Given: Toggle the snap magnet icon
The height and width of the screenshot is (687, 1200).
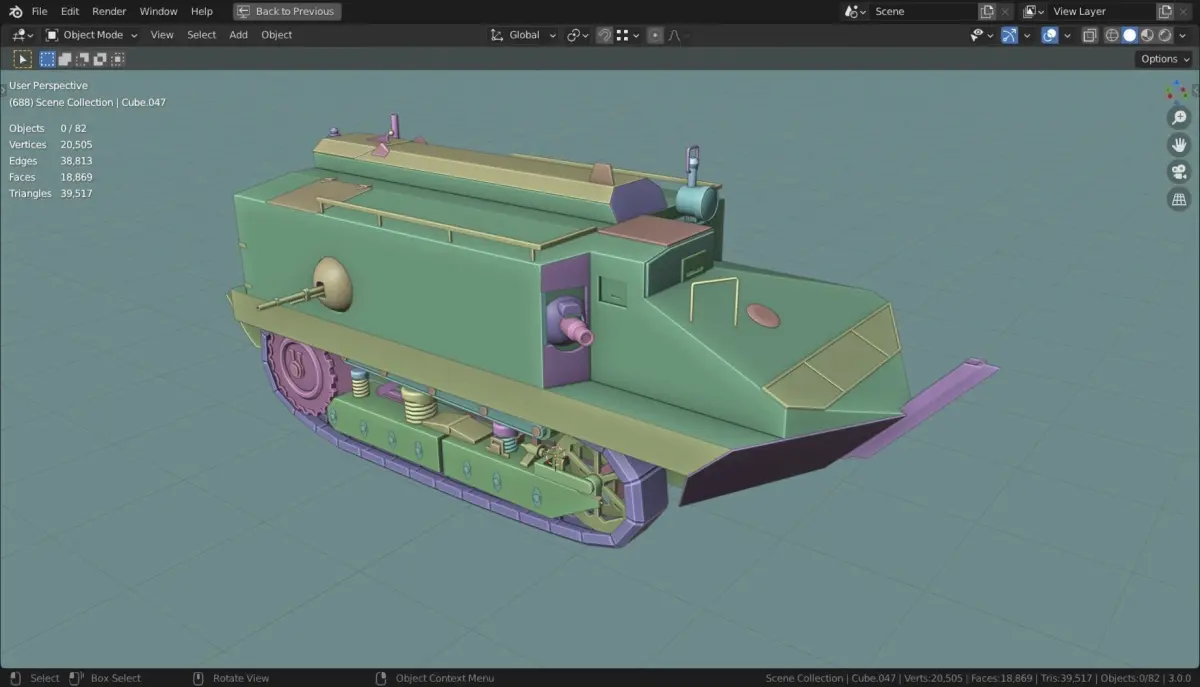Looking at the screenshot, I should coord(604,35).
